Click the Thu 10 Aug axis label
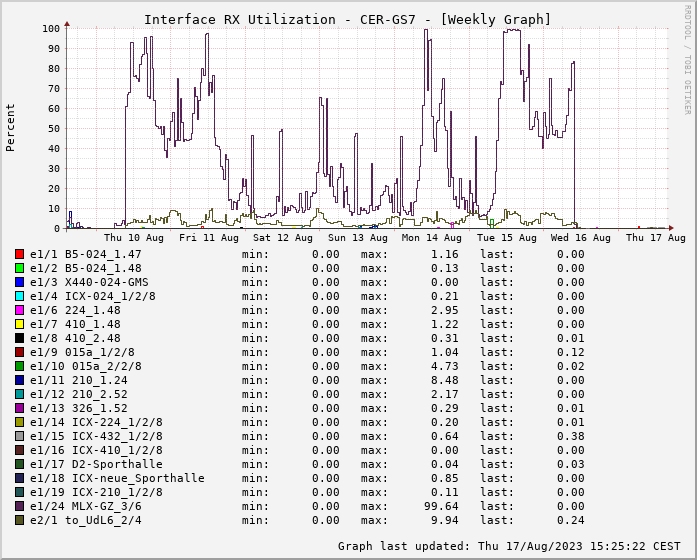 point(133,238)
